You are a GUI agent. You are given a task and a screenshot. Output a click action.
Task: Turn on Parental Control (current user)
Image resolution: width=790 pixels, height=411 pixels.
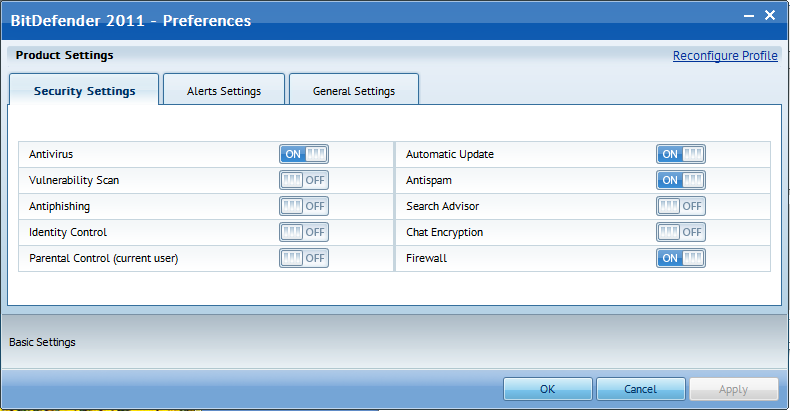pos(304,258)
